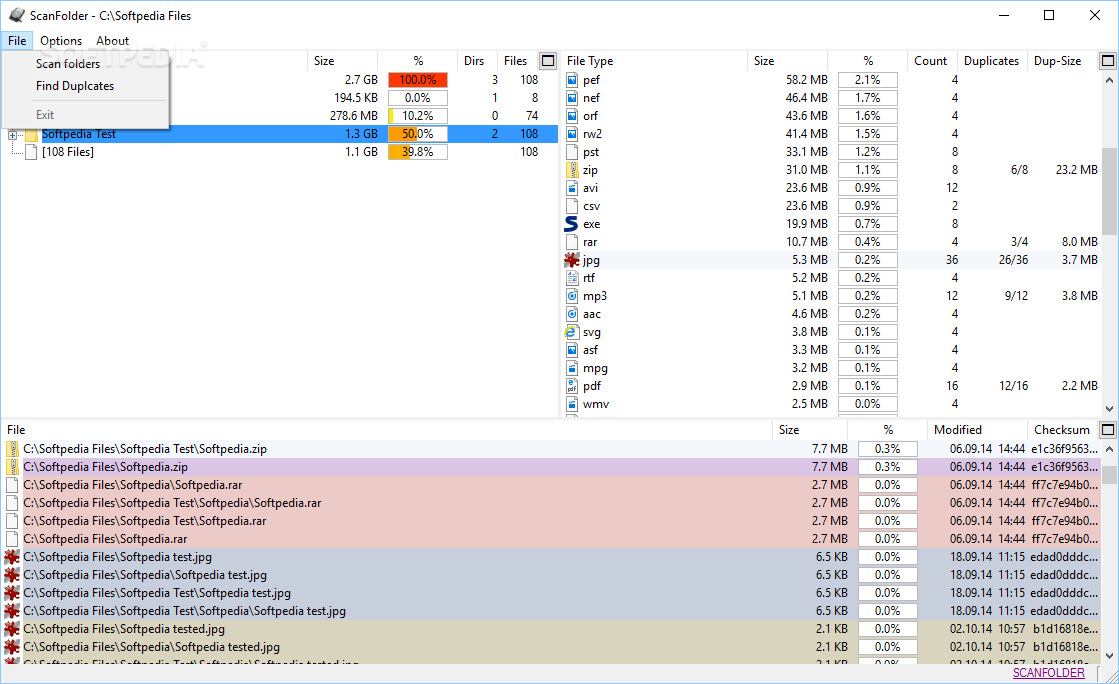The width and height of the screenshot is (1119, 684).
Task: Click the mp3 file type icon
Action: click(572, 296)
